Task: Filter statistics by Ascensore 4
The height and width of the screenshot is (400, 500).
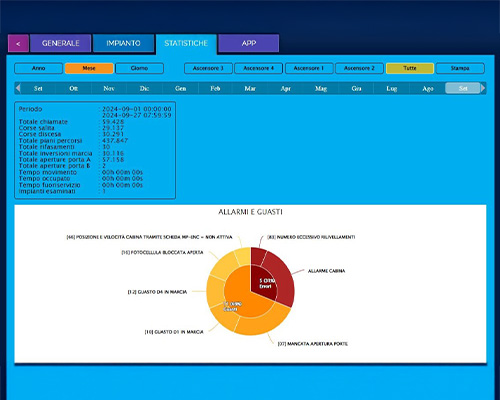Action: click(x=258, y=68)
